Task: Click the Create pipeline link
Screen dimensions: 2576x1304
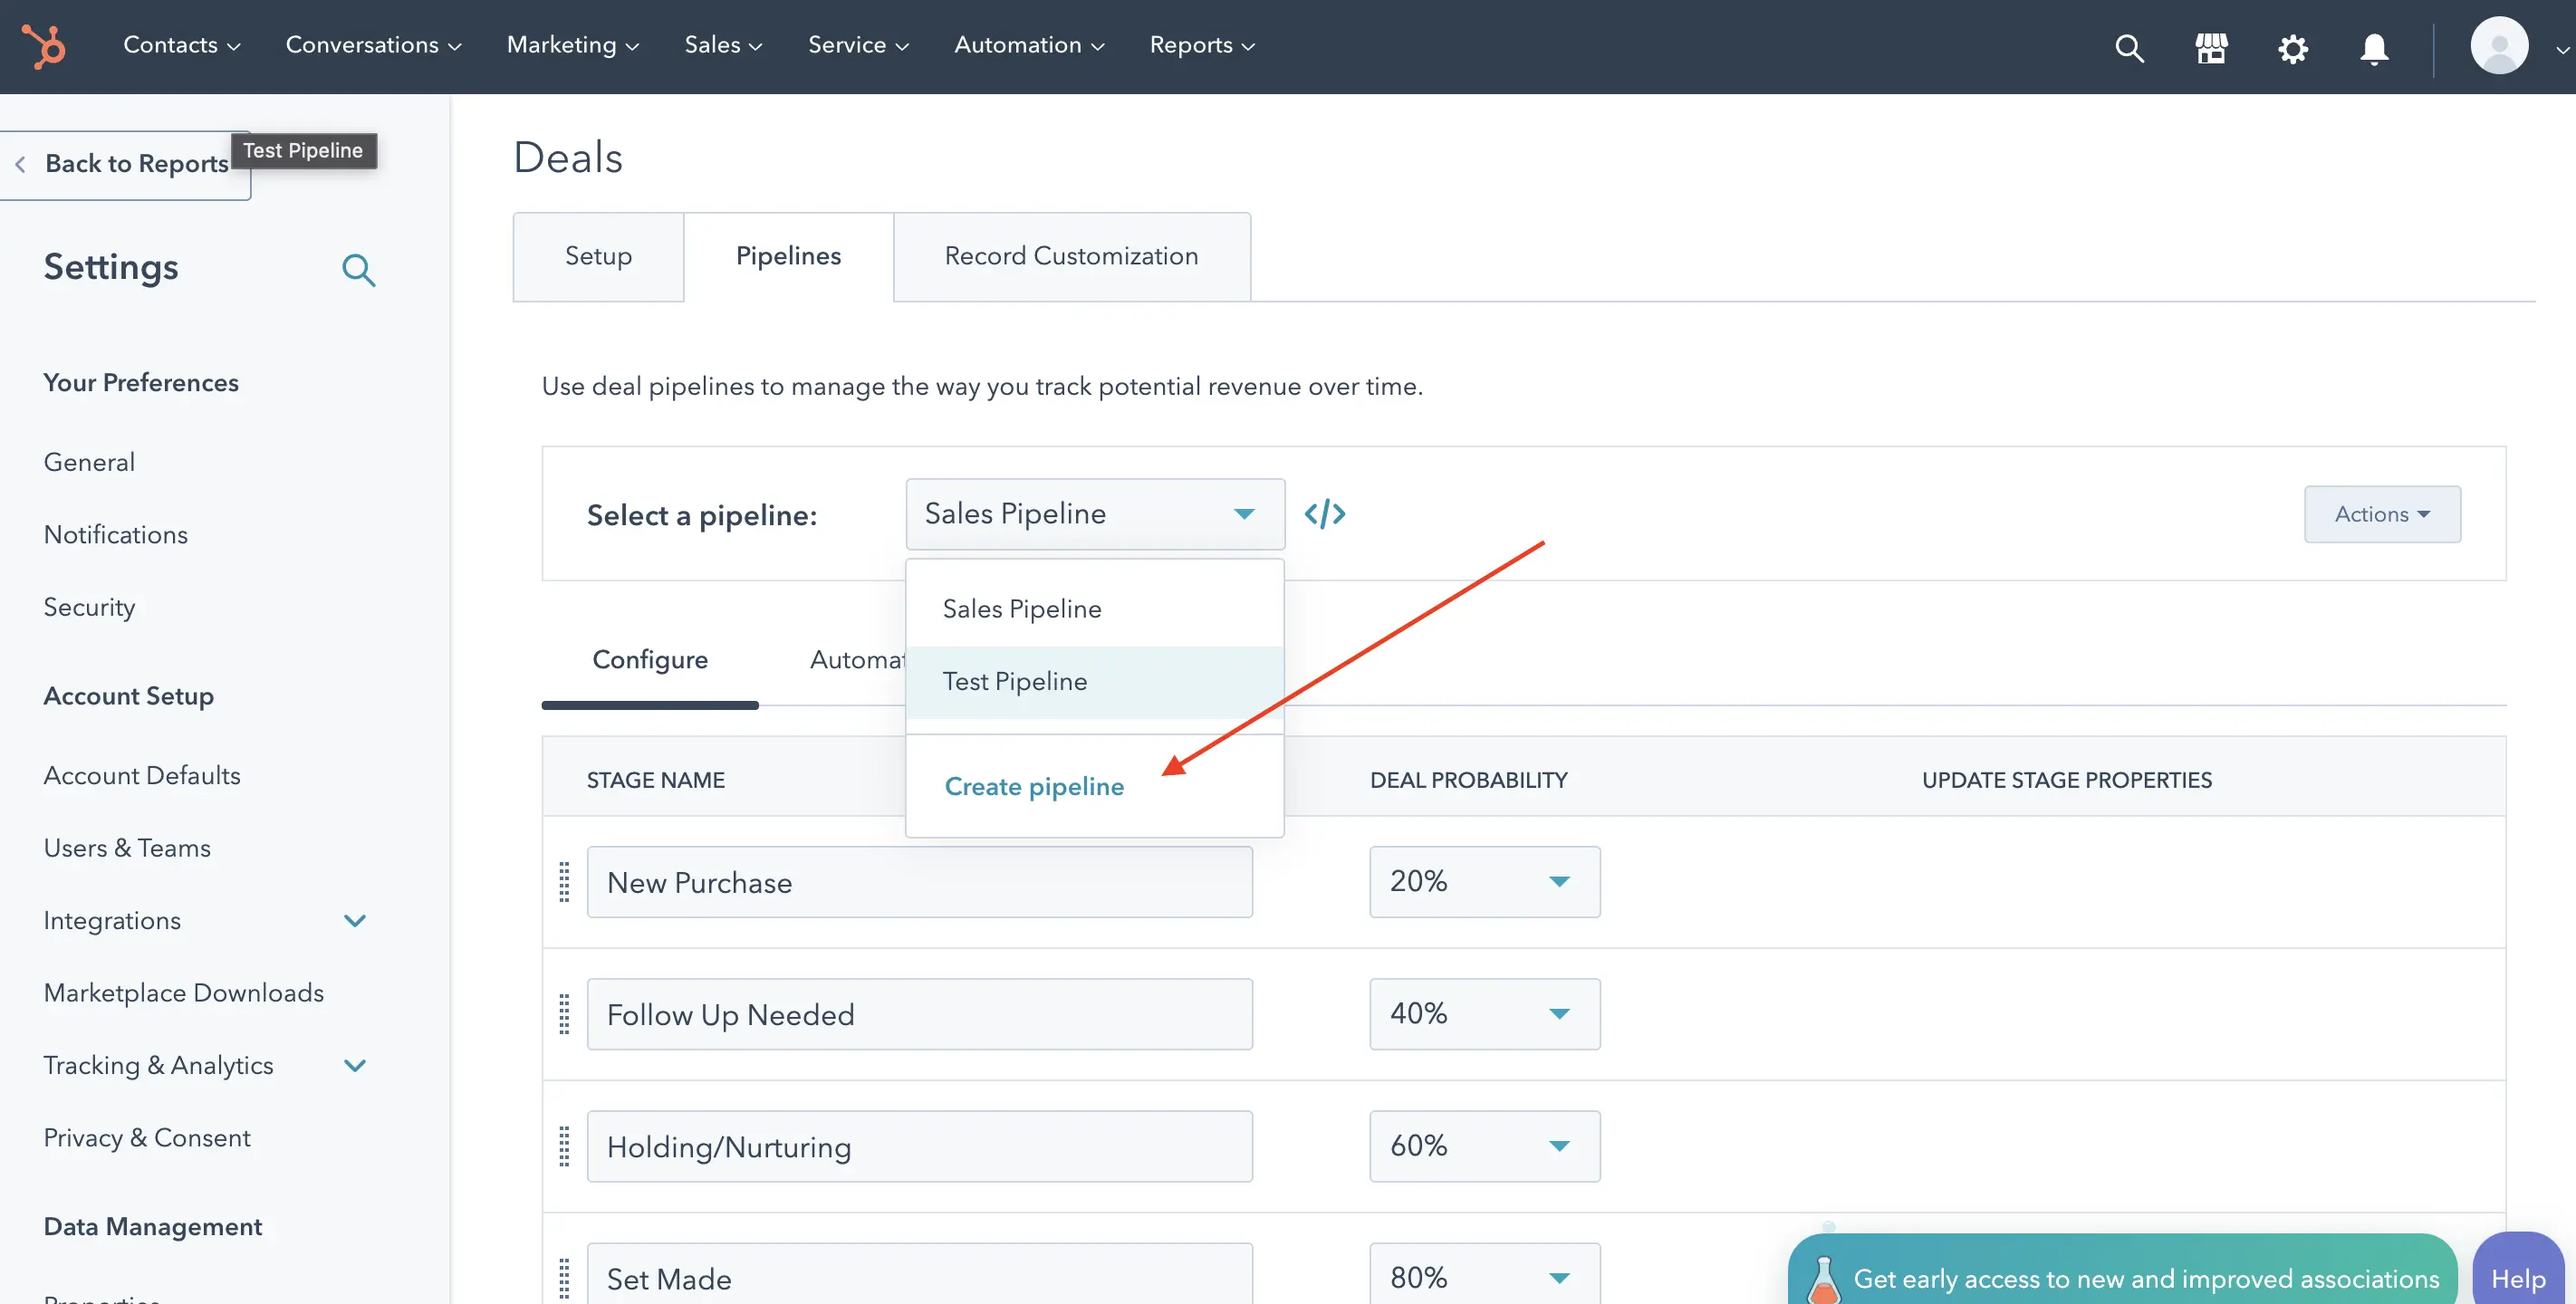Action: click(1034, 787)
